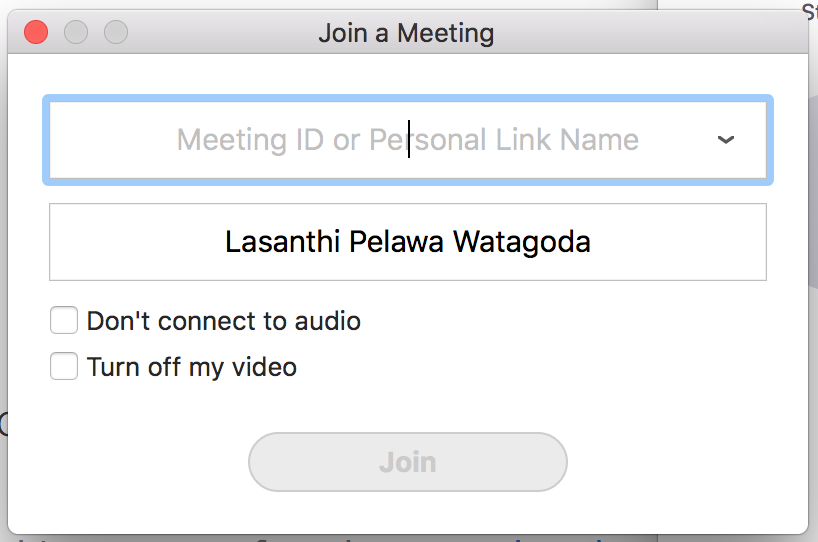Enable the Turn off my video checkbox
The width and height of the screenshot is (818, 542).
(64, 366)
